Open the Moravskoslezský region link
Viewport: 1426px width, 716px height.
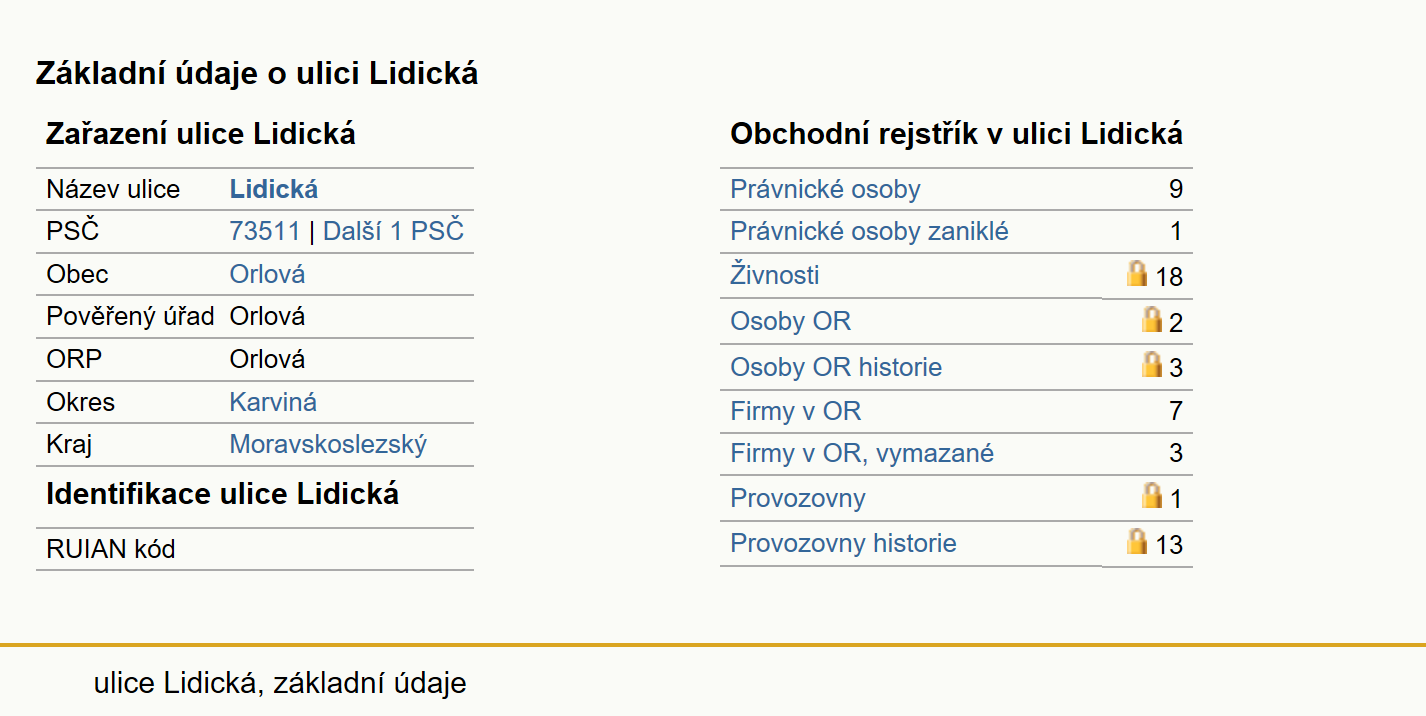point(328,444)
